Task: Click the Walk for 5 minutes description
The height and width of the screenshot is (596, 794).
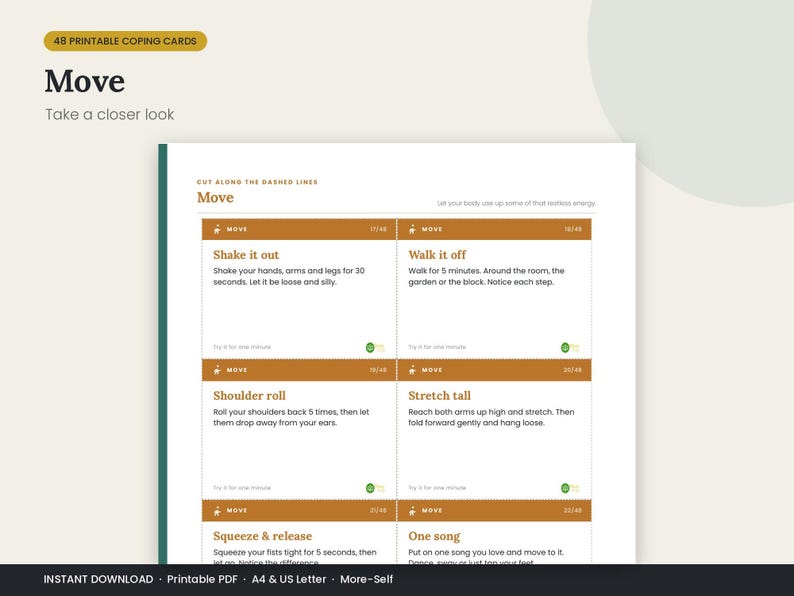Action: coord(486,276)
